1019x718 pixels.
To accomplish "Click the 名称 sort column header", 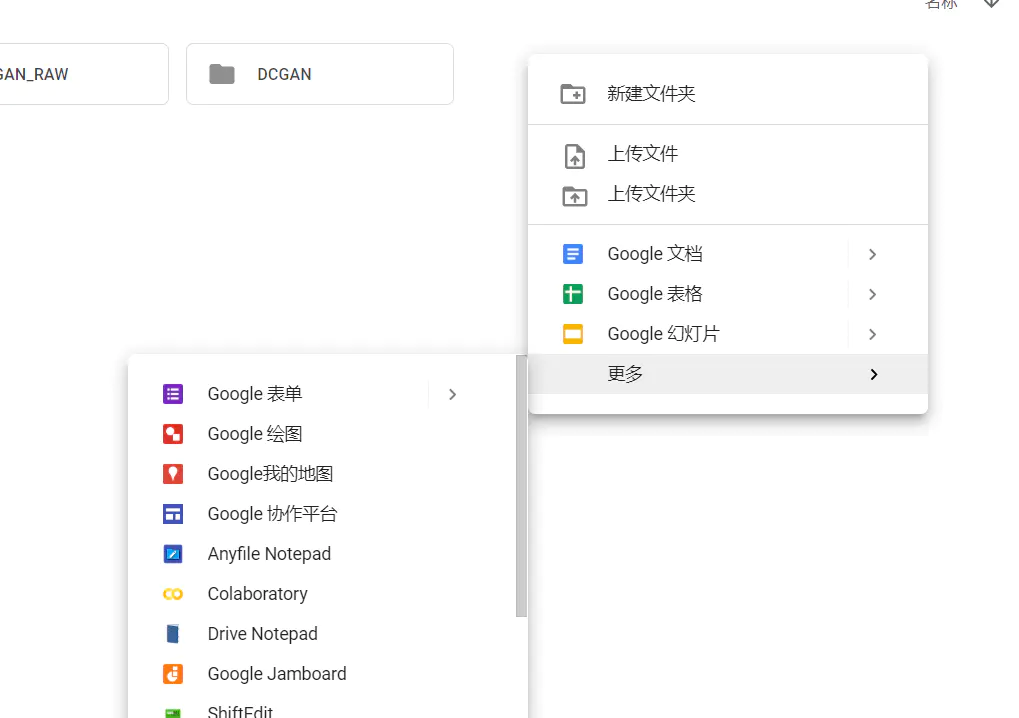I will (x=941, y=4).
